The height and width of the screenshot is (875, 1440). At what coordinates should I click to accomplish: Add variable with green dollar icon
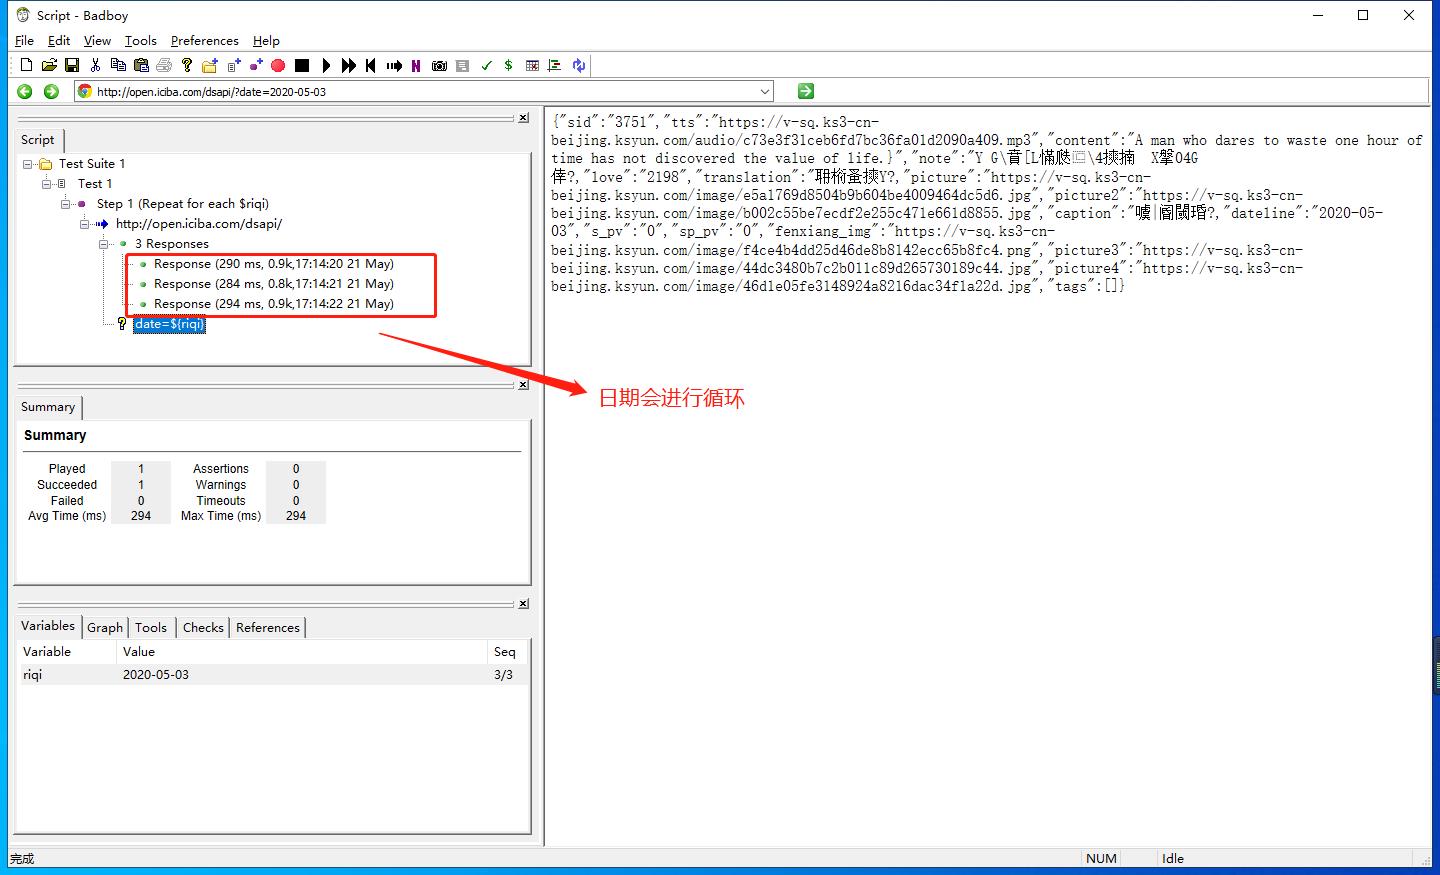tap(509, 65)
